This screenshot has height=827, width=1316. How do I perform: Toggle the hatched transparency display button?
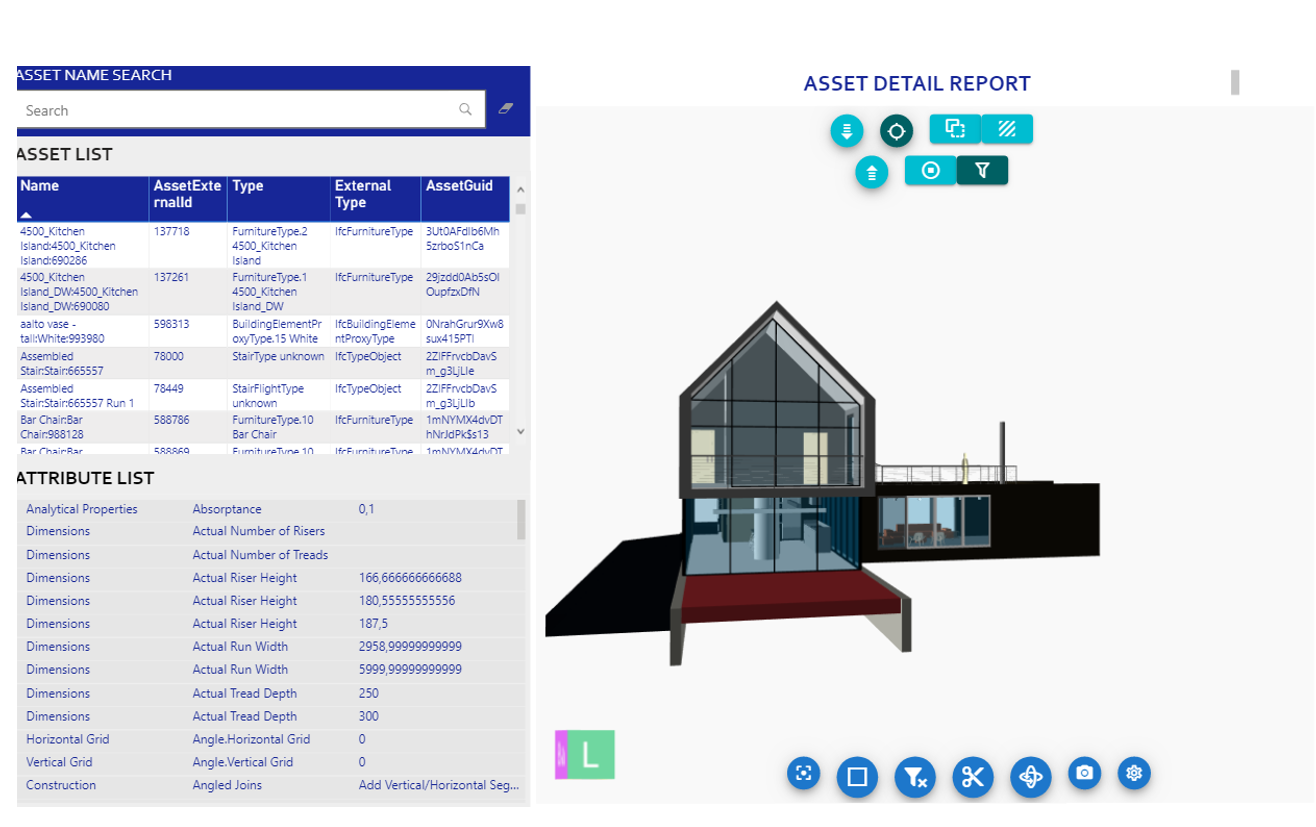pyautogui.click(x=1006, y=129)
